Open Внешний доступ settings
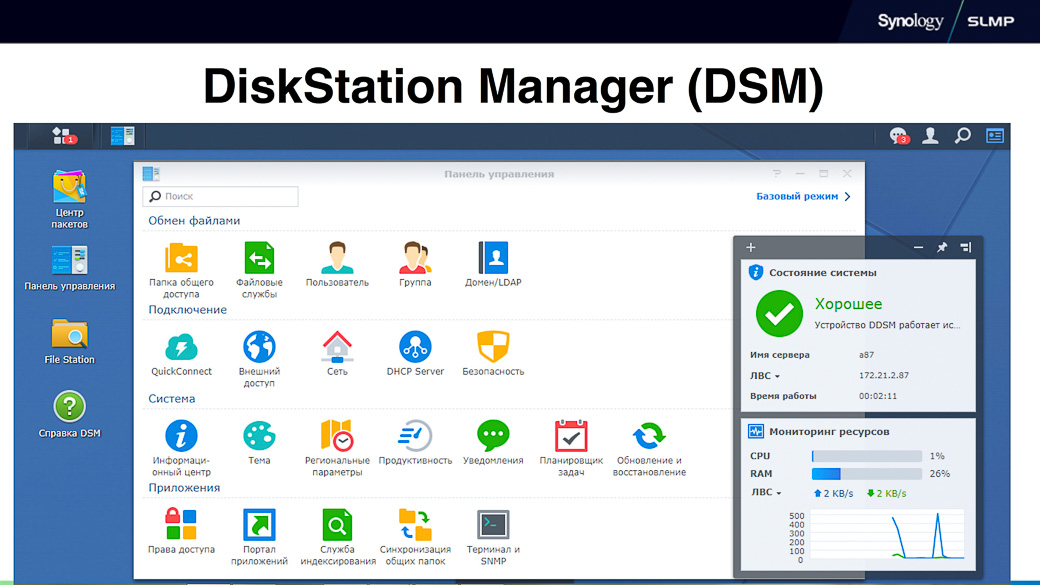1040x585 pixels. click(259, 358)
